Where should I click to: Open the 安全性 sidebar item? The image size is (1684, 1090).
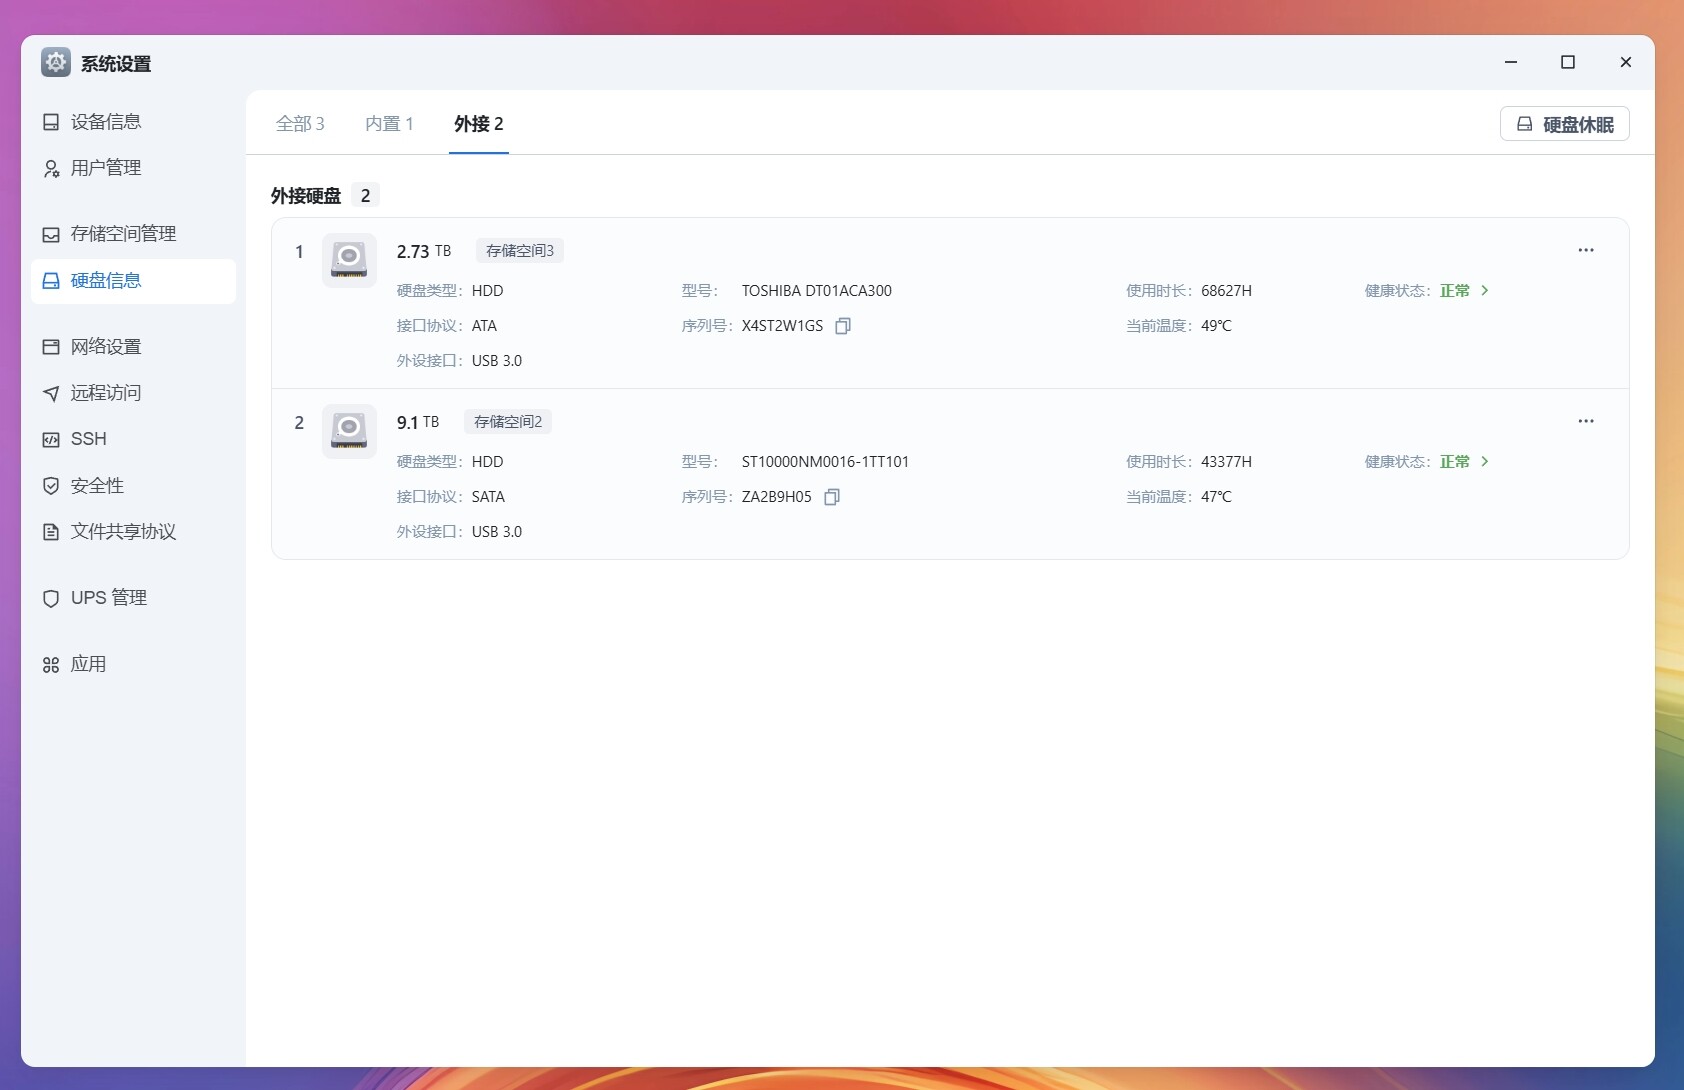[133, 486]
